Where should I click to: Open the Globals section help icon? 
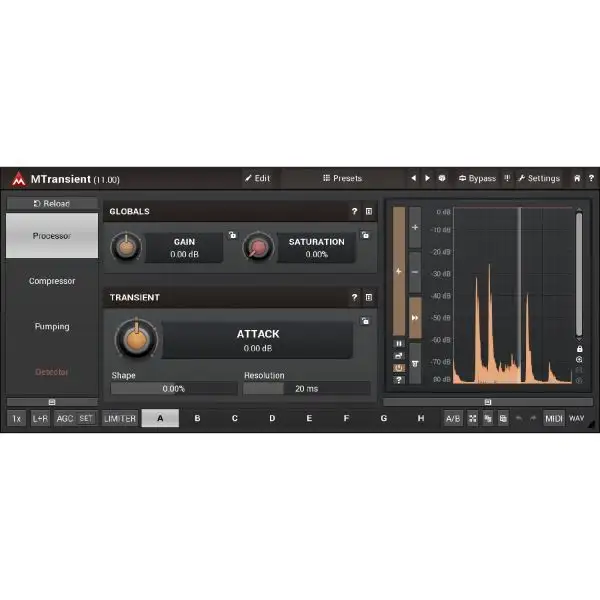(x=354, y=212)
